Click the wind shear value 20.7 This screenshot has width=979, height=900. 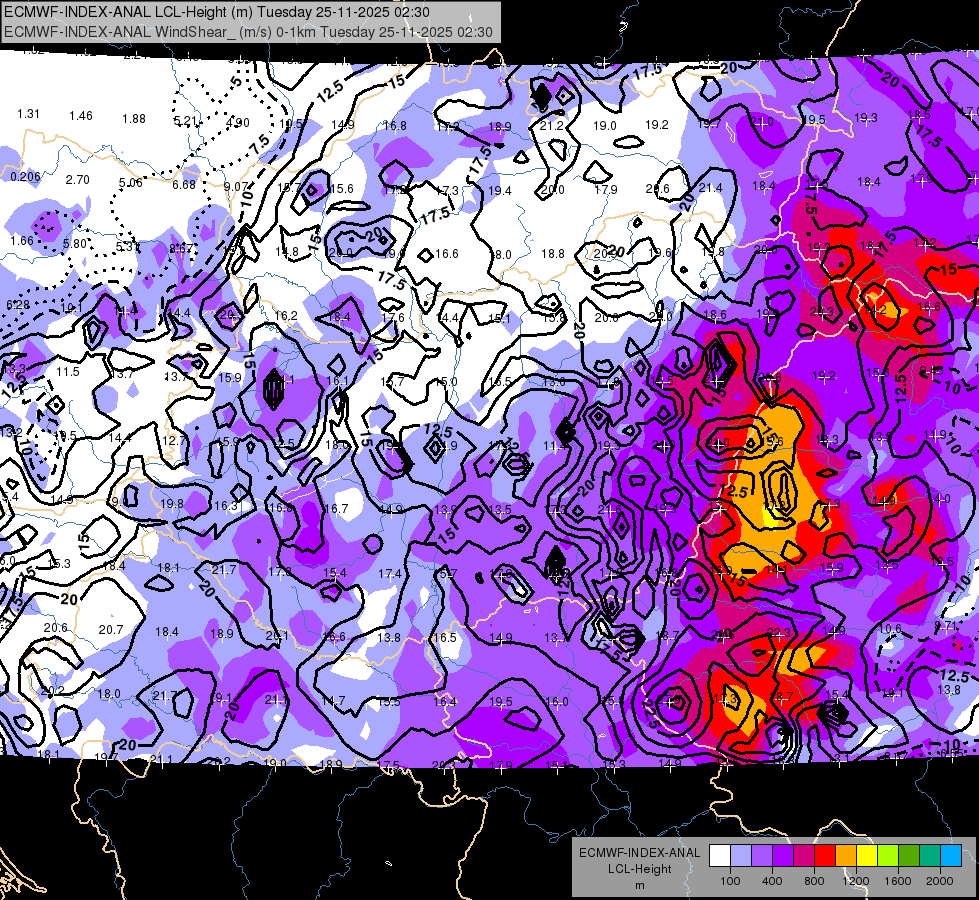111,630
